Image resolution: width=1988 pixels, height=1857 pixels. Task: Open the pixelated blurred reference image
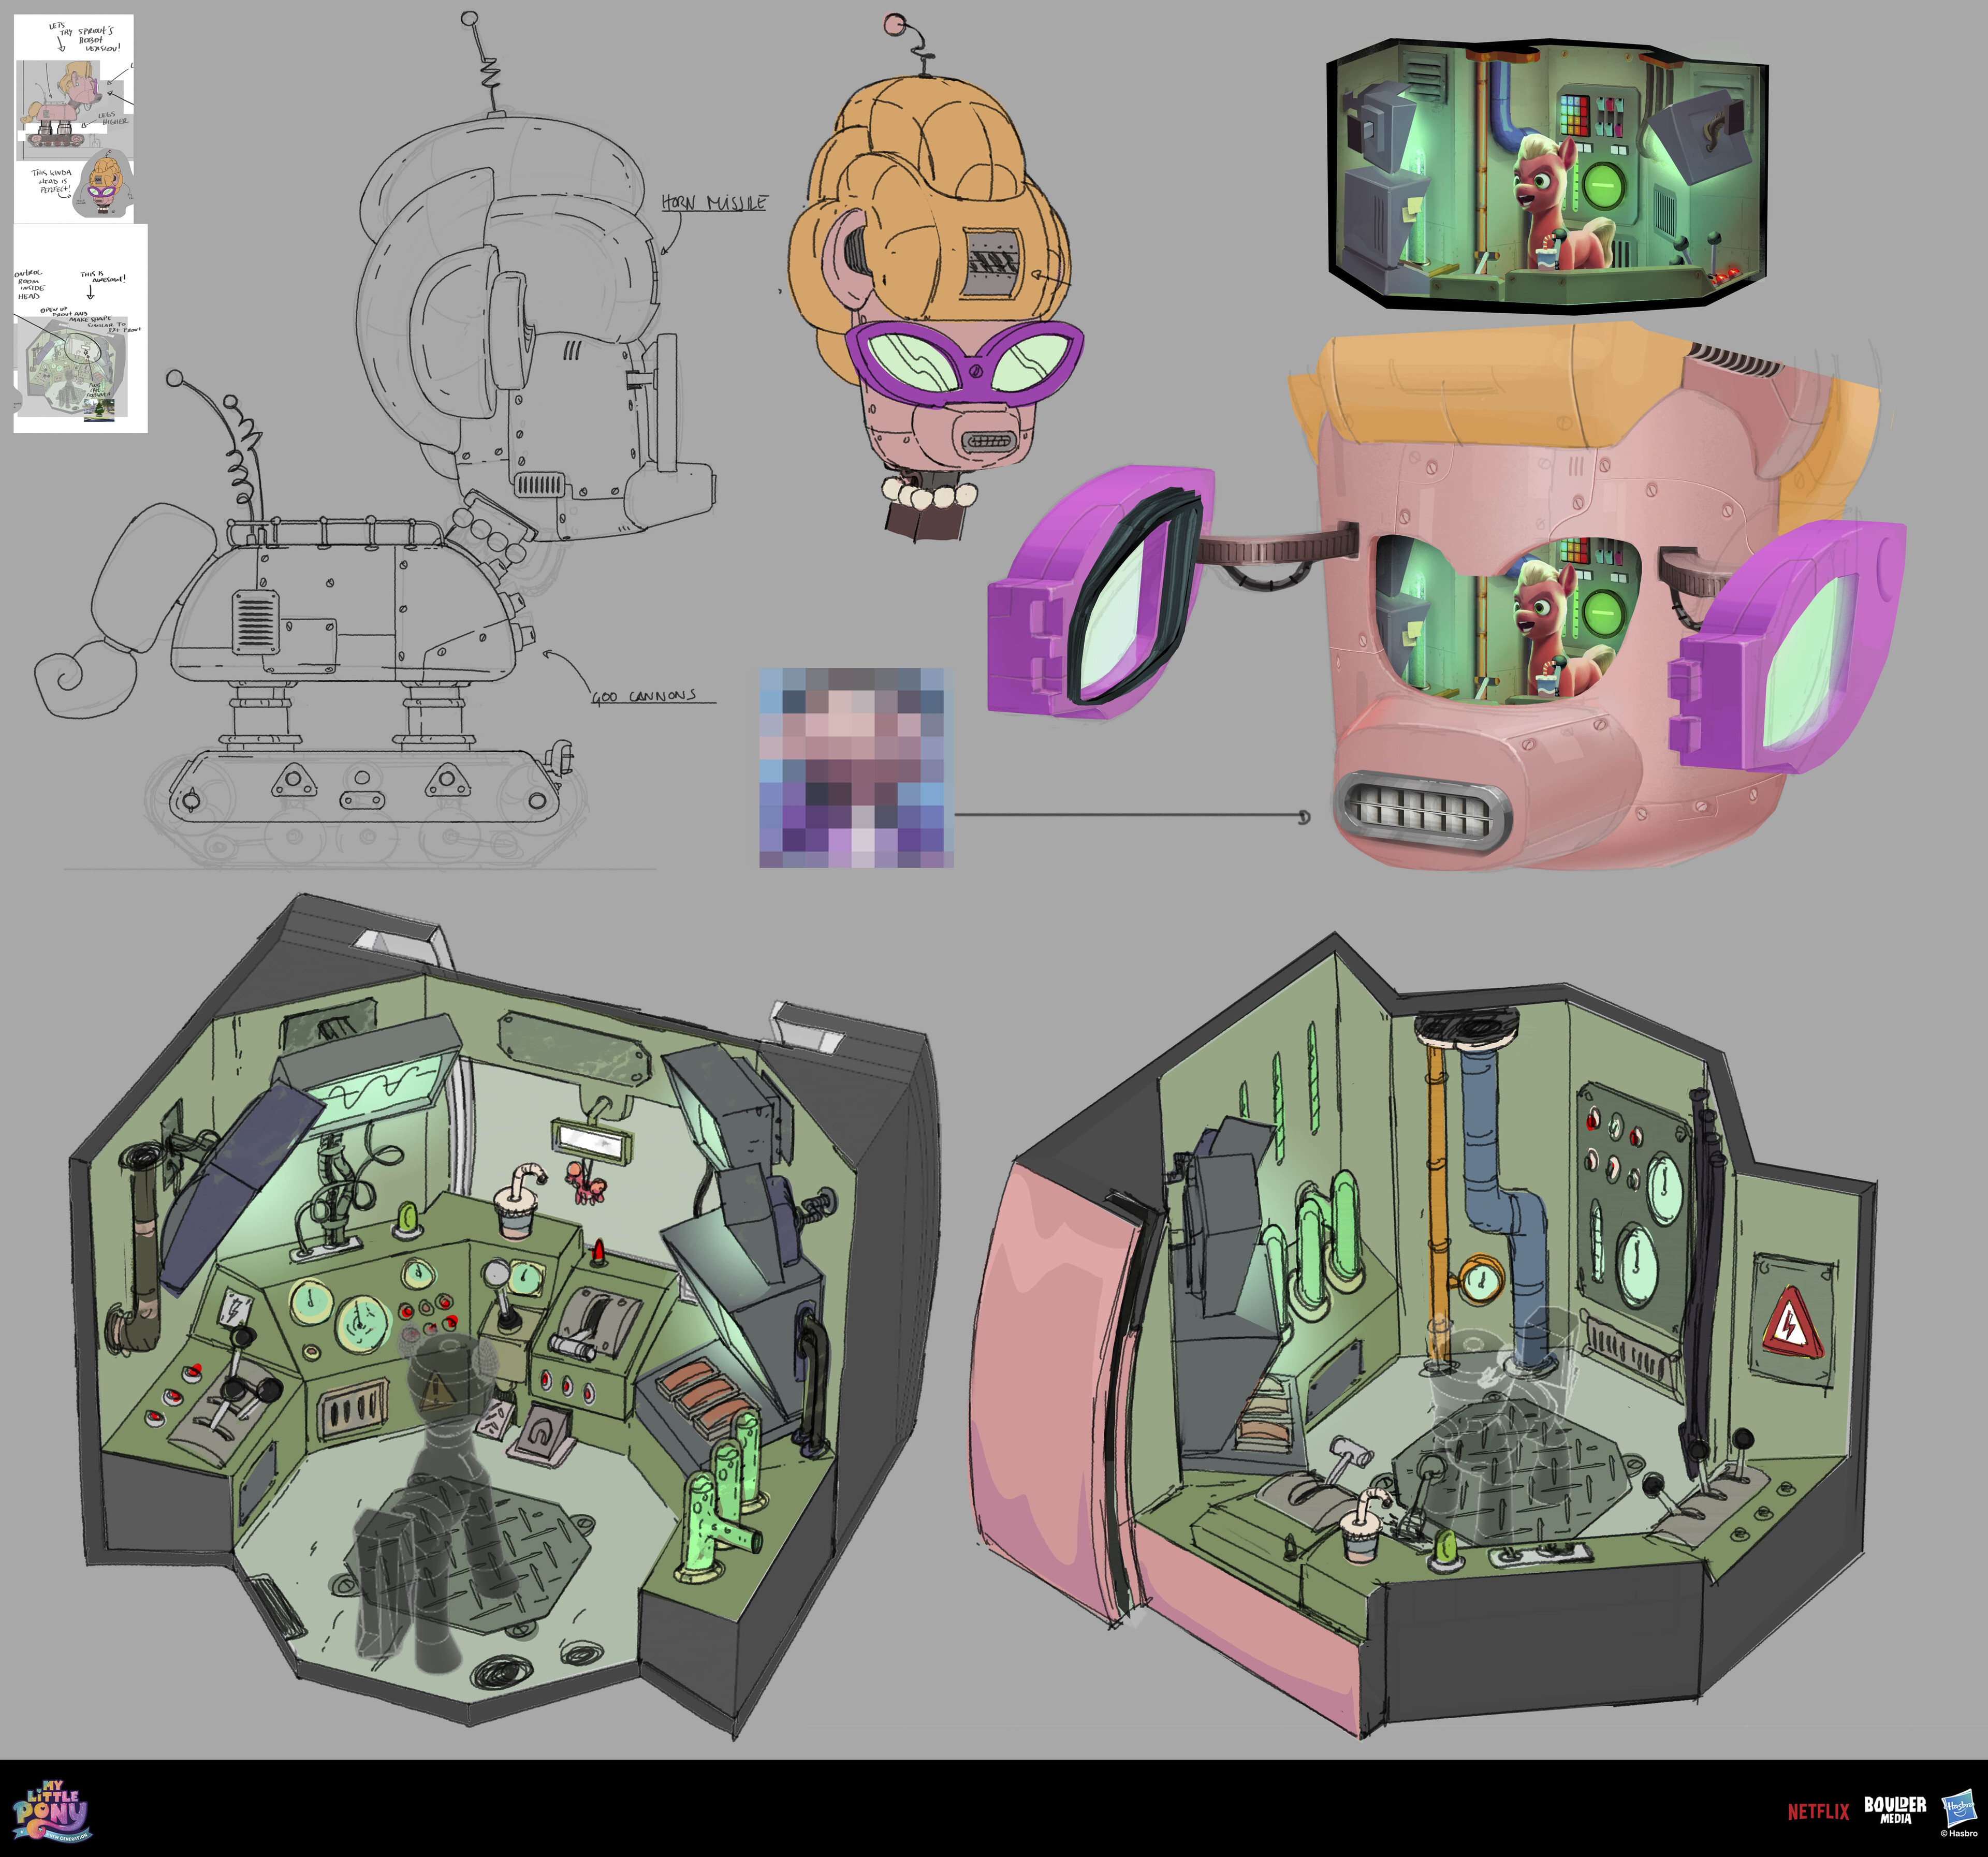[x=856, y=768]
